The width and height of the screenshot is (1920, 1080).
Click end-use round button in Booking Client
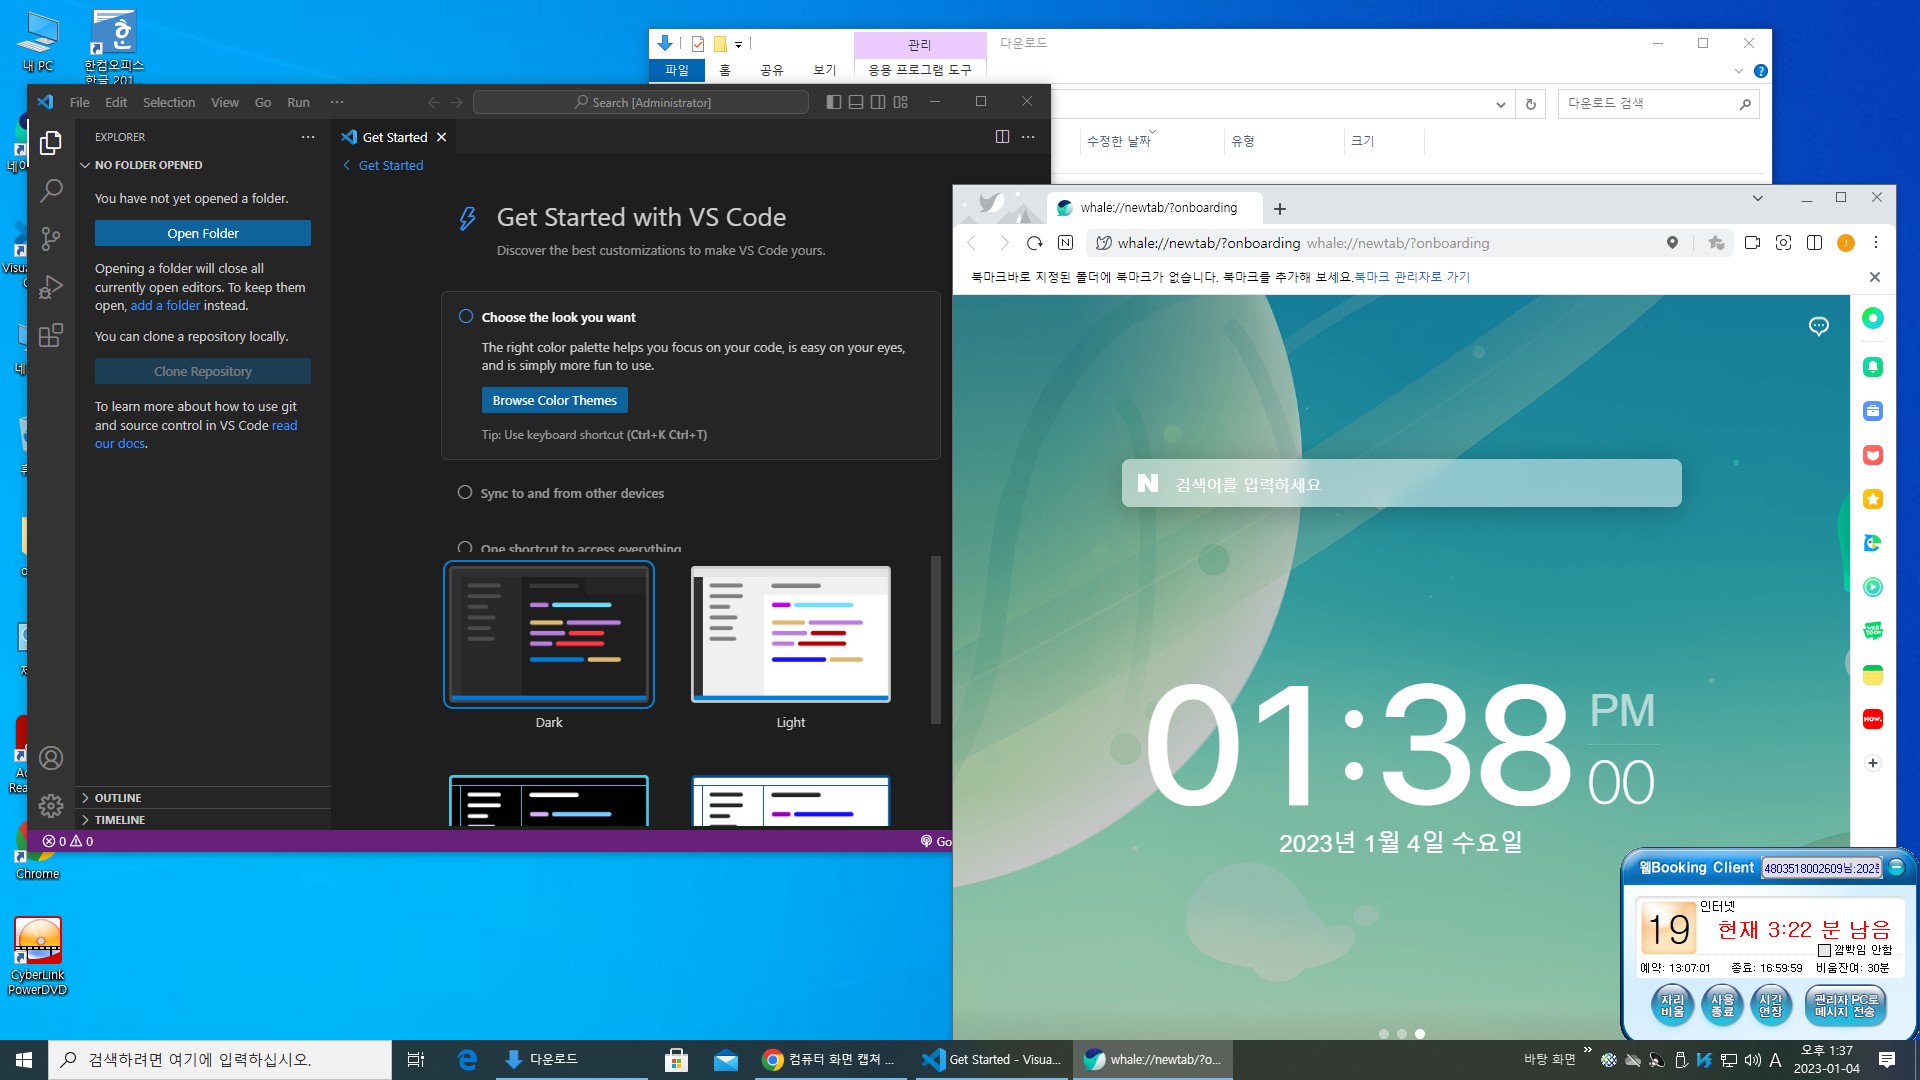click(1722, 1005)
